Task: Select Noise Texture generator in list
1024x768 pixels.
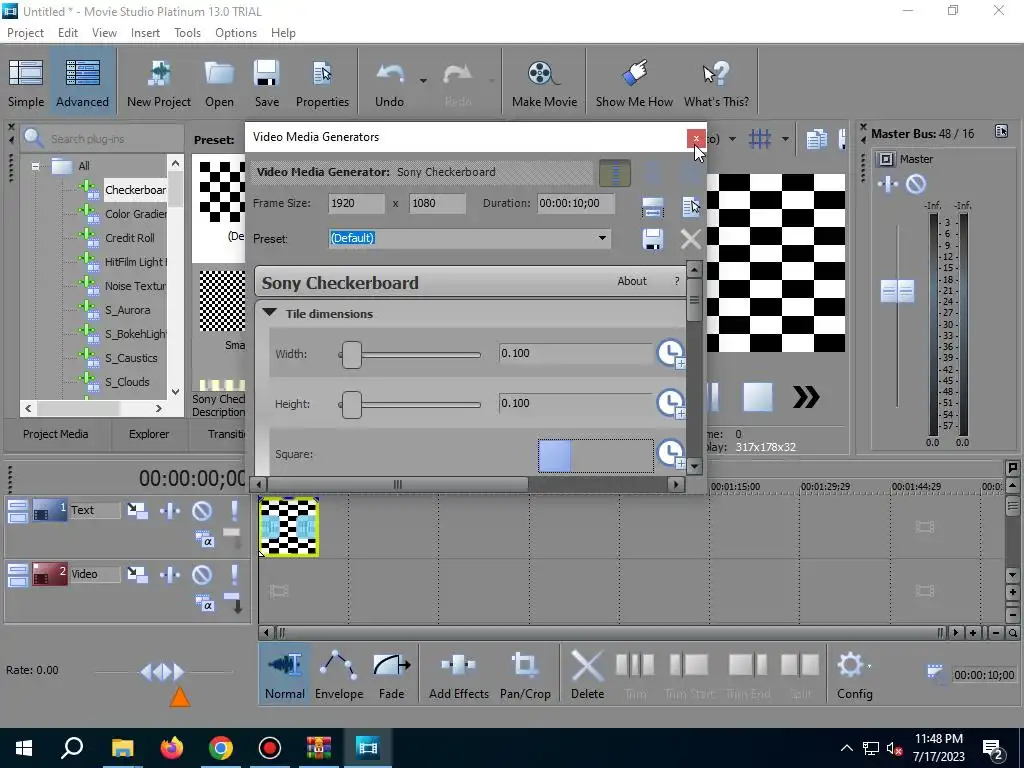Action: click(x=135, y=286)
